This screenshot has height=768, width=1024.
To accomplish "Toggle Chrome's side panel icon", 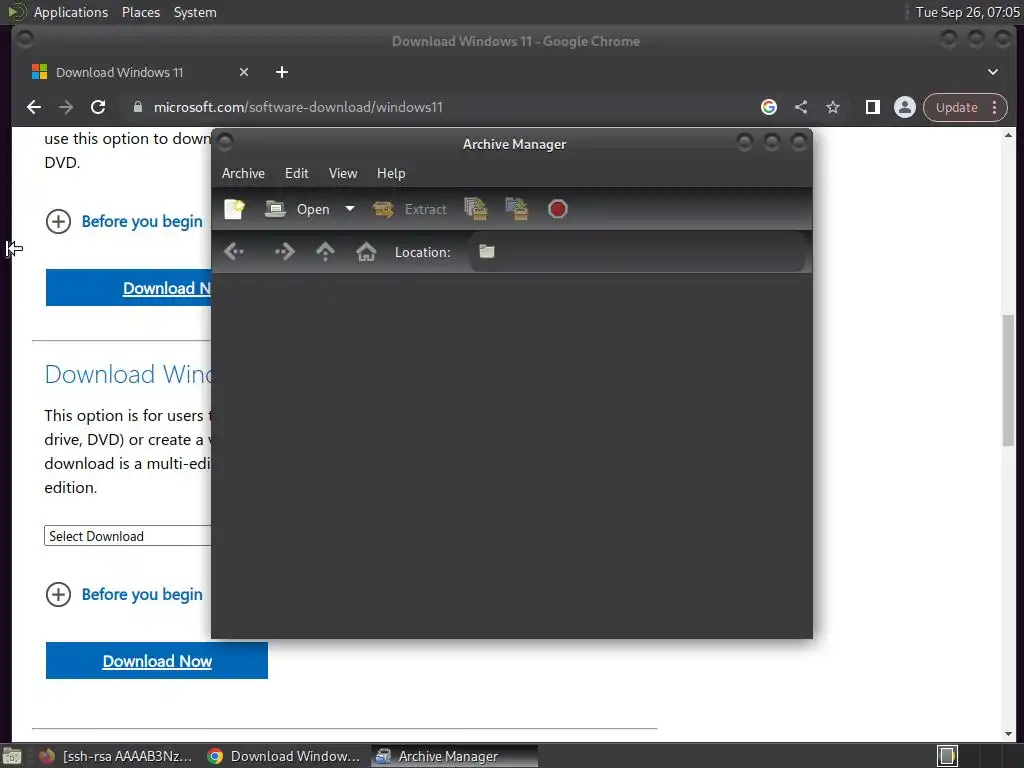I will [872, 107].
